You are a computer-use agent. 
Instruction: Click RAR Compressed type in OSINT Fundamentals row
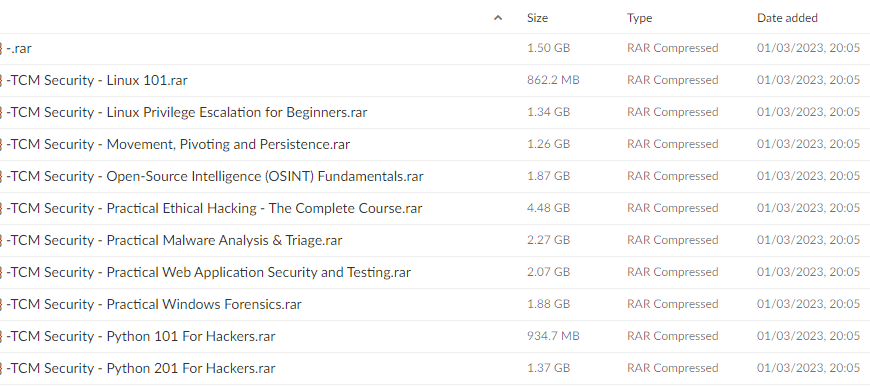[672, 176]
